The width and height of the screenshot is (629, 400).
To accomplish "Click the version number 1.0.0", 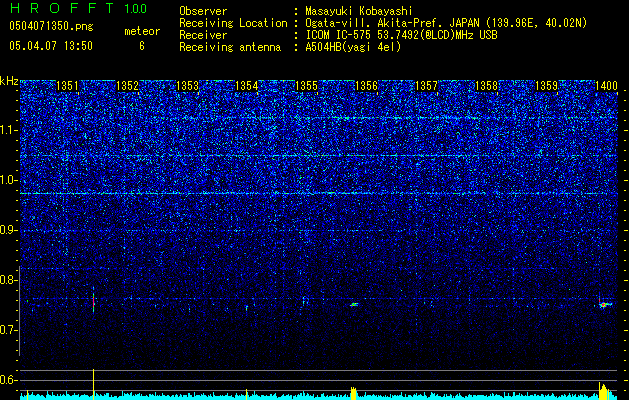I will tap(135, 8).
